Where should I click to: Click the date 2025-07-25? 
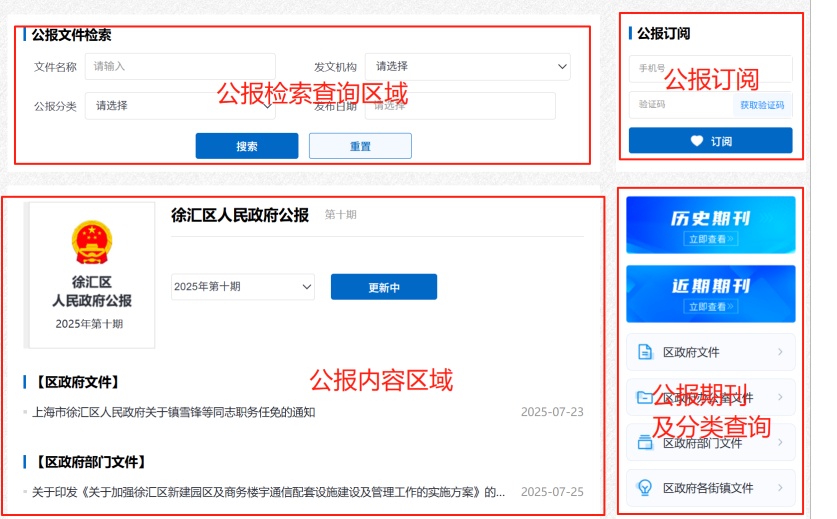point(552,492)
